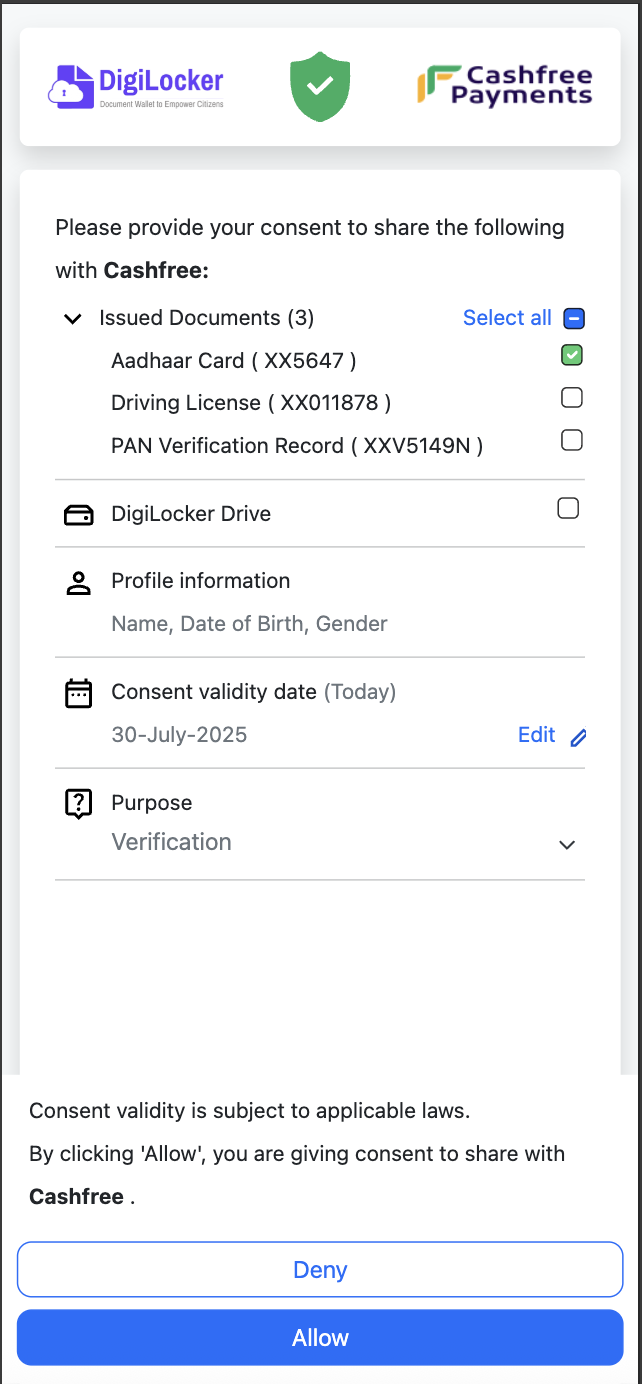
Task: Open the Purpose dropdown arrow
Action: coord(567,845)
